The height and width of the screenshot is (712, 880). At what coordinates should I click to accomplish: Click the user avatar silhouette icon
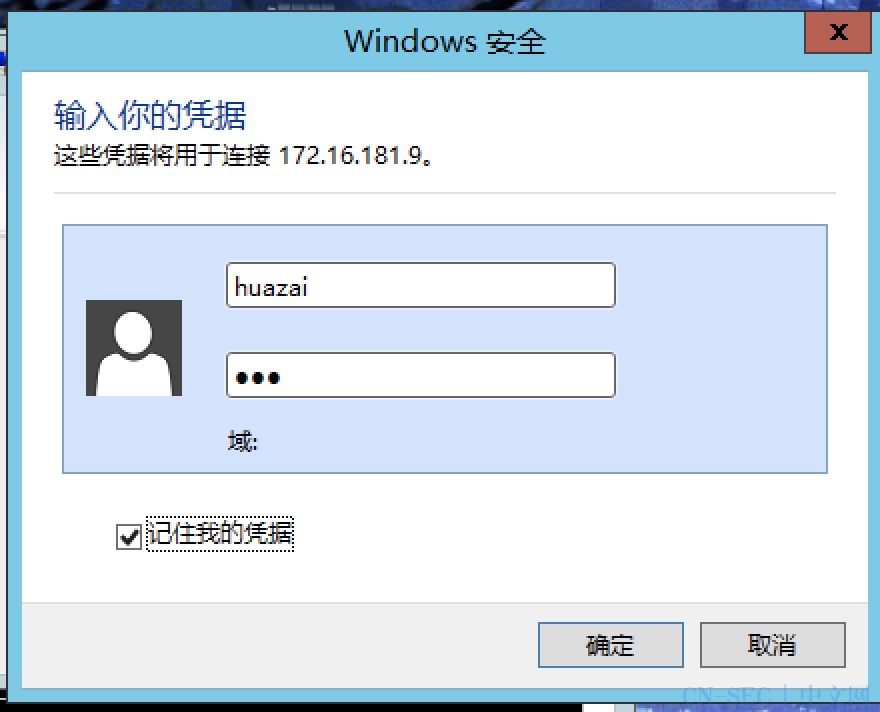[x=134, y=348]
